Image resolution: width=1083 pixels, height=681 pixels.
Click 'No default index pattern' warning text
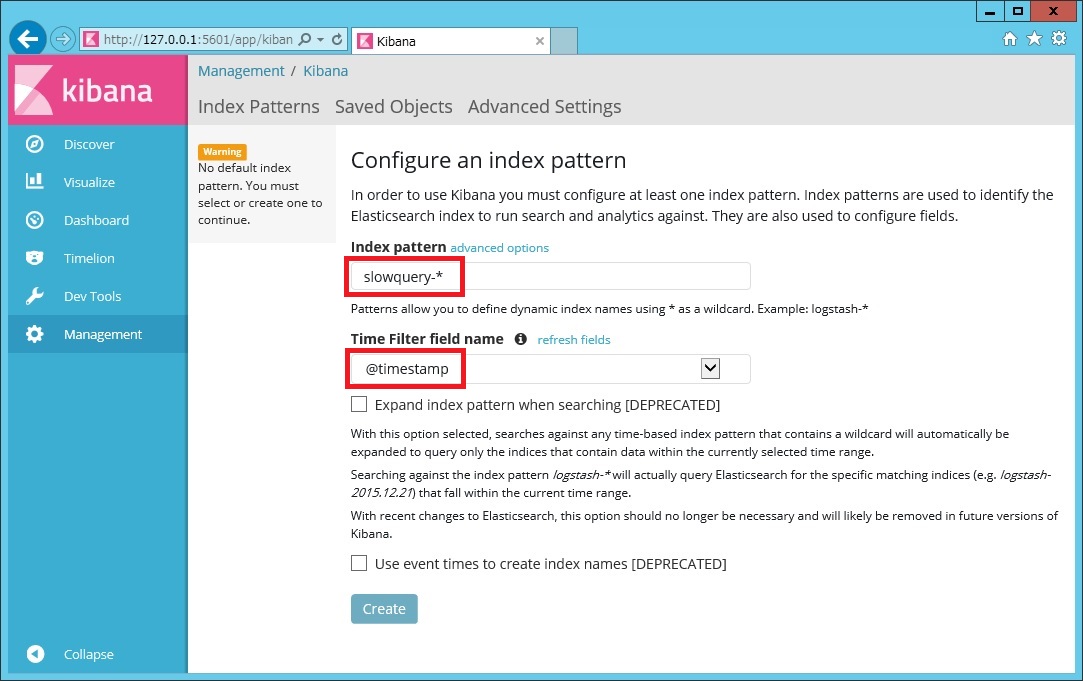coord(260,194)
